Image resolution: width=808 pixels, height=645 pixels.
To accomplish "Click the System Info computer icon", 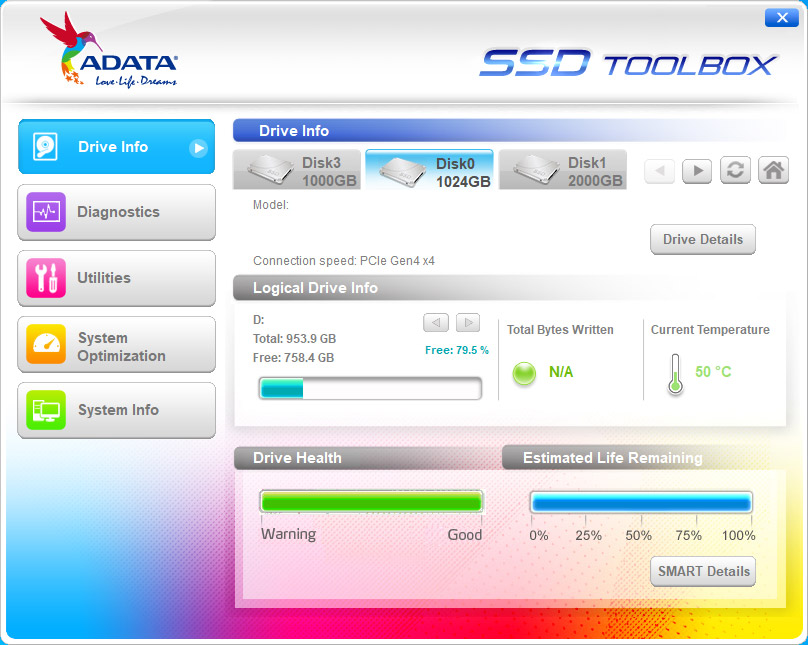I will point(46,410).
